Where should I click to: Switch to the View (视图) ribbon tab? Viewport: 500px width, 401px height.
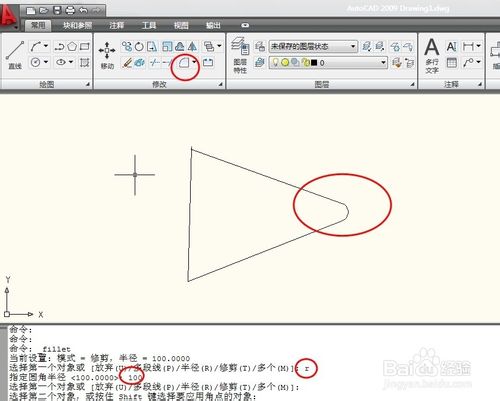click(181, 25)
